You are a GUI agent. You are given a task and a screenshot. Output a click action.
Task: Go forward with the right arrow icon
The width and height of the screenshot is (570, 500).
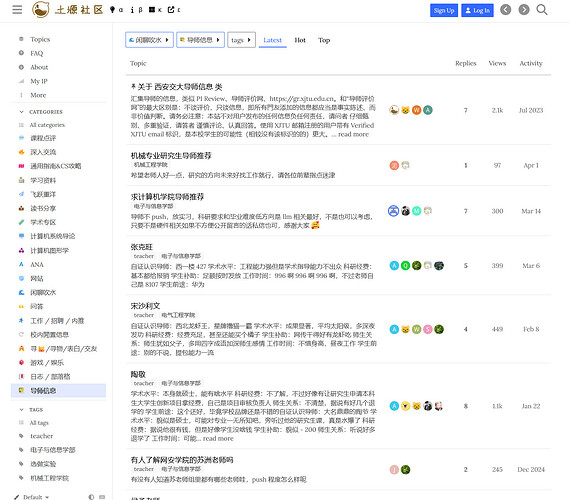coord(523,9)
